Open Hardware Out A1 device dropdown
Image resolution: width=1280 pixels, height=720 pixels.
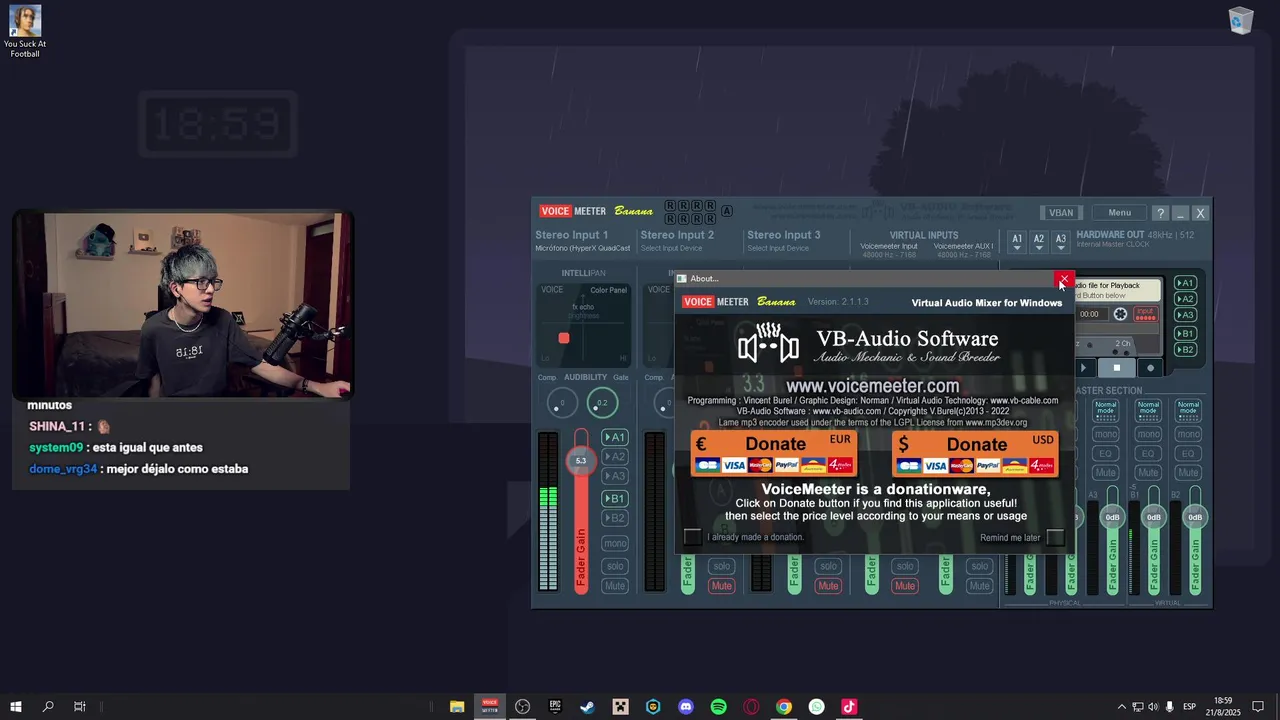coord(1017,242)
